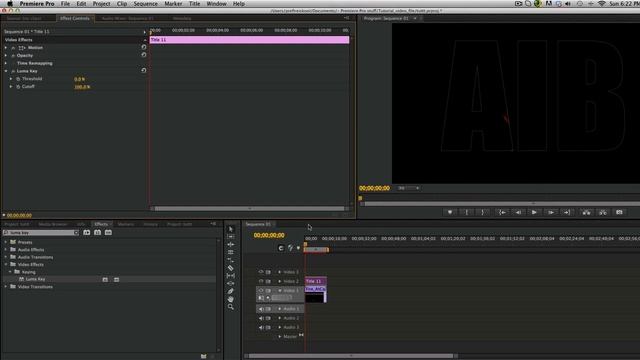Expand the Cutoff parameter
Viewport: 640px width, 360px height.
11,87
